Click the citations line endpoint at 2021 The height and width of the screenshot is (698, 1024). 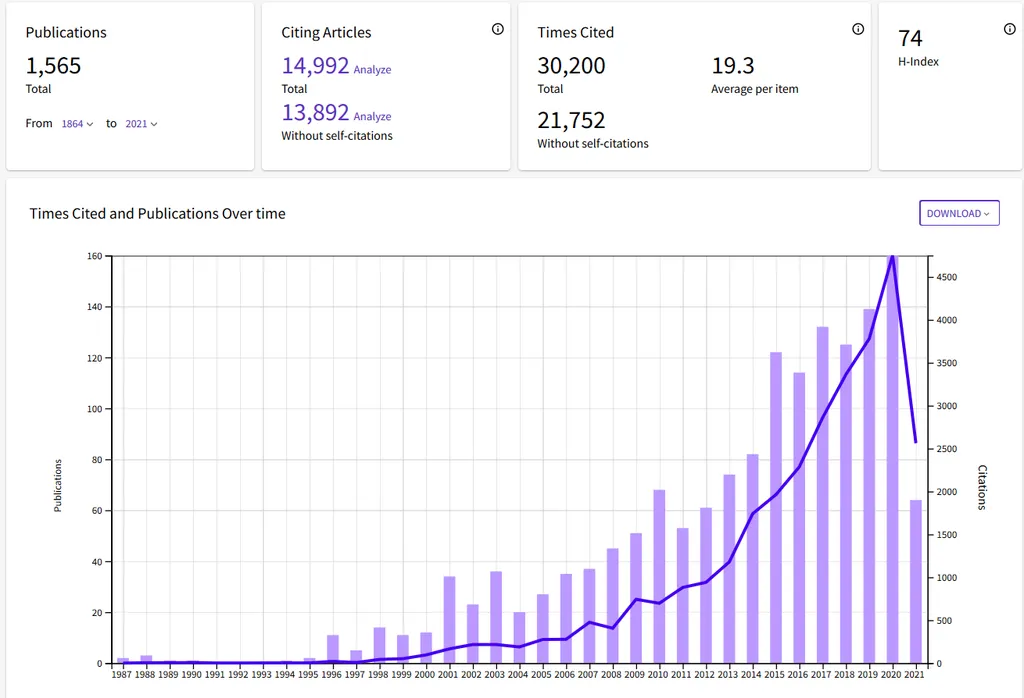pos(916,442)
